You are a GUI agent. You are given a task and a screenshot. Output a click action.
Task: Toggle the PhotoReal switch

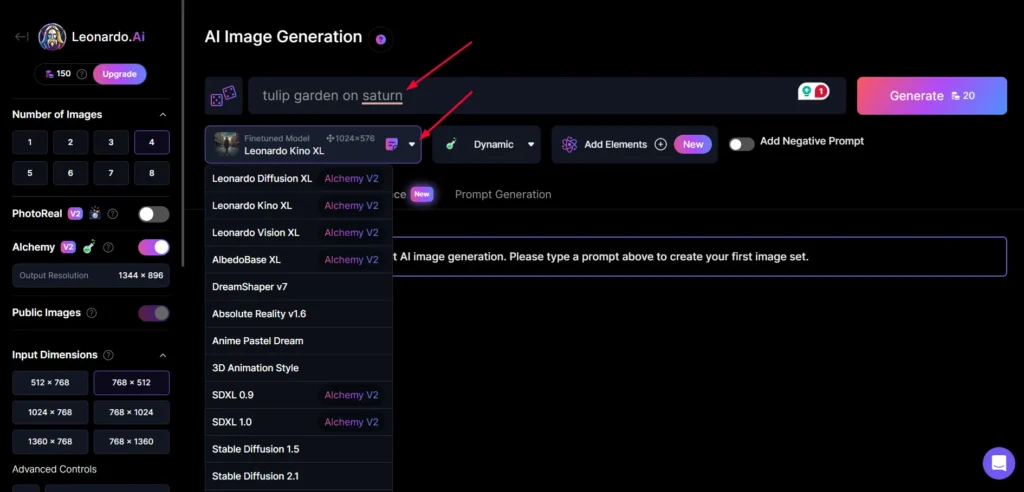(153, 214)
